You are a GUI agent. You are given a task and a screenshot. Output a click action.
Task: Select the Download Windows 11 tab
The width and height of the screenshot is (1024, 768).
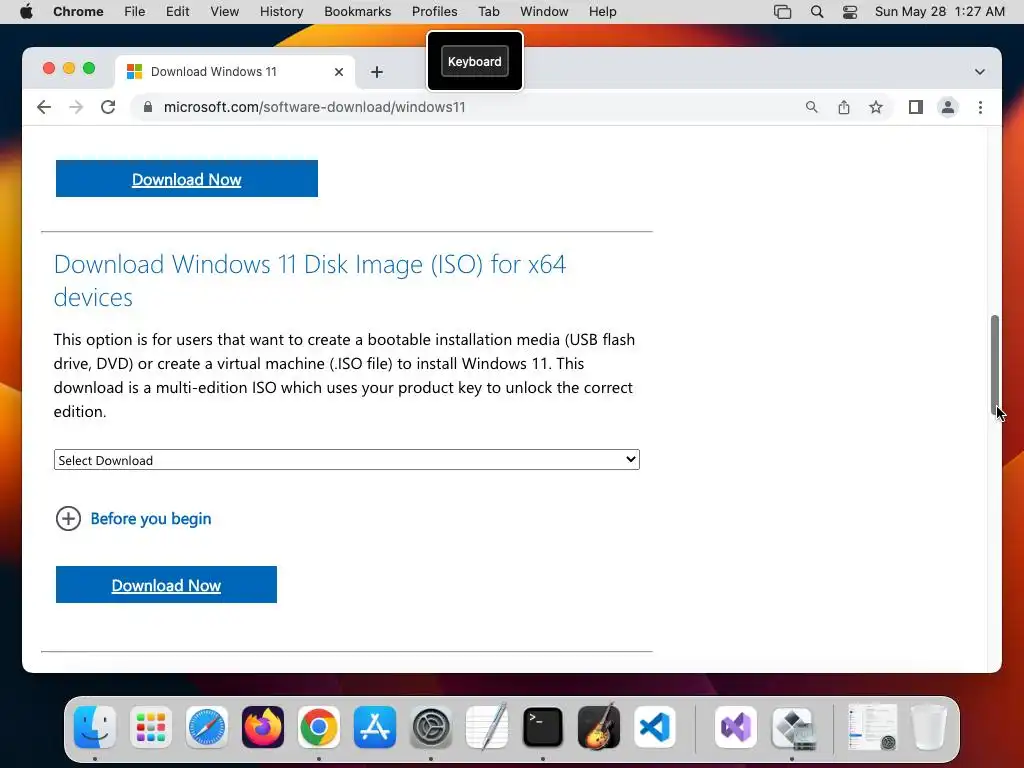coord(235,72)
